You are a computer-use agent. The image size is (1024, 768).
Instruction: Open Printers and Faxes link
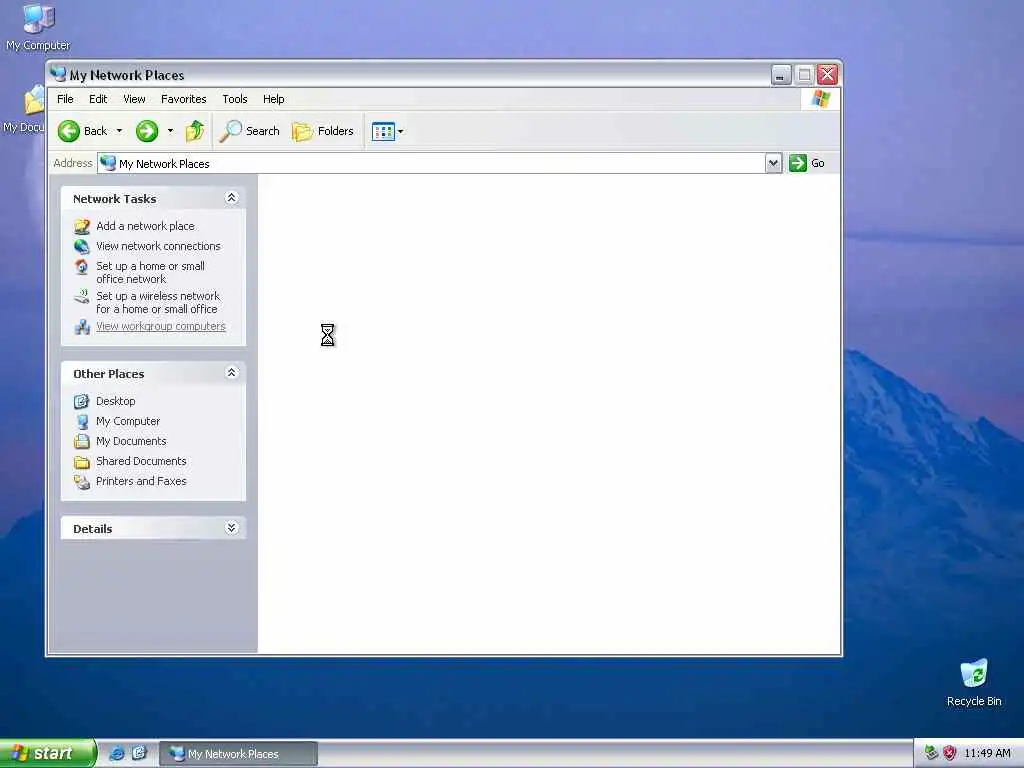pos(141,481)
